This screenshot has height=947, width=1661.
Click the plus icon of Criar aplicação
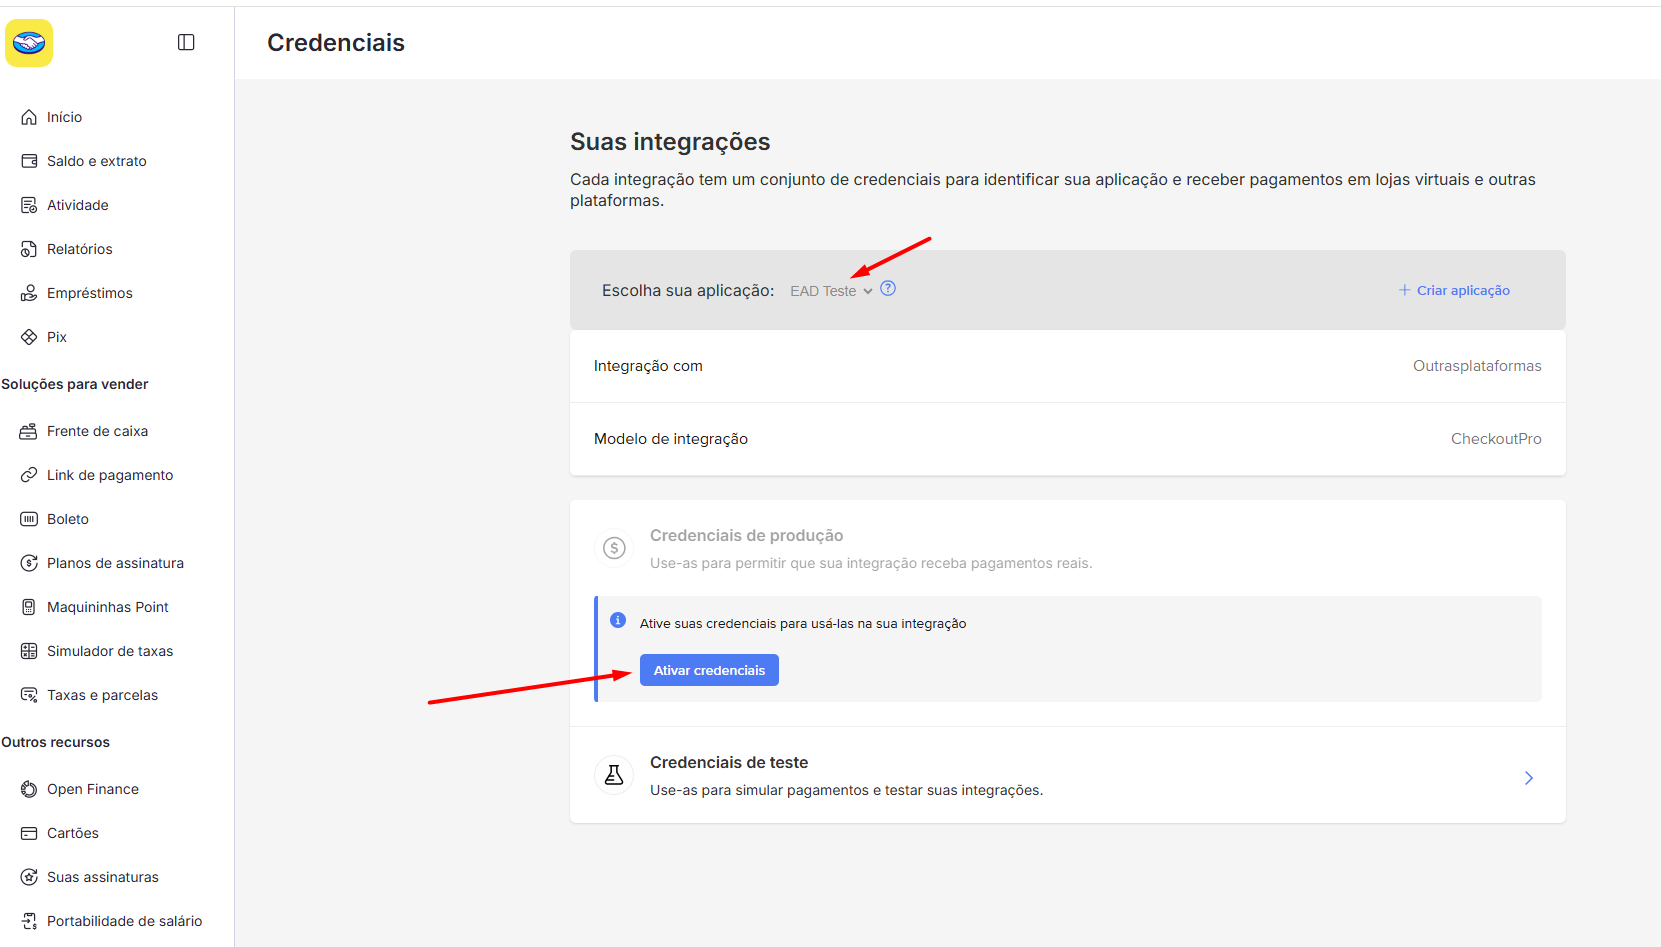(1404, 290)
